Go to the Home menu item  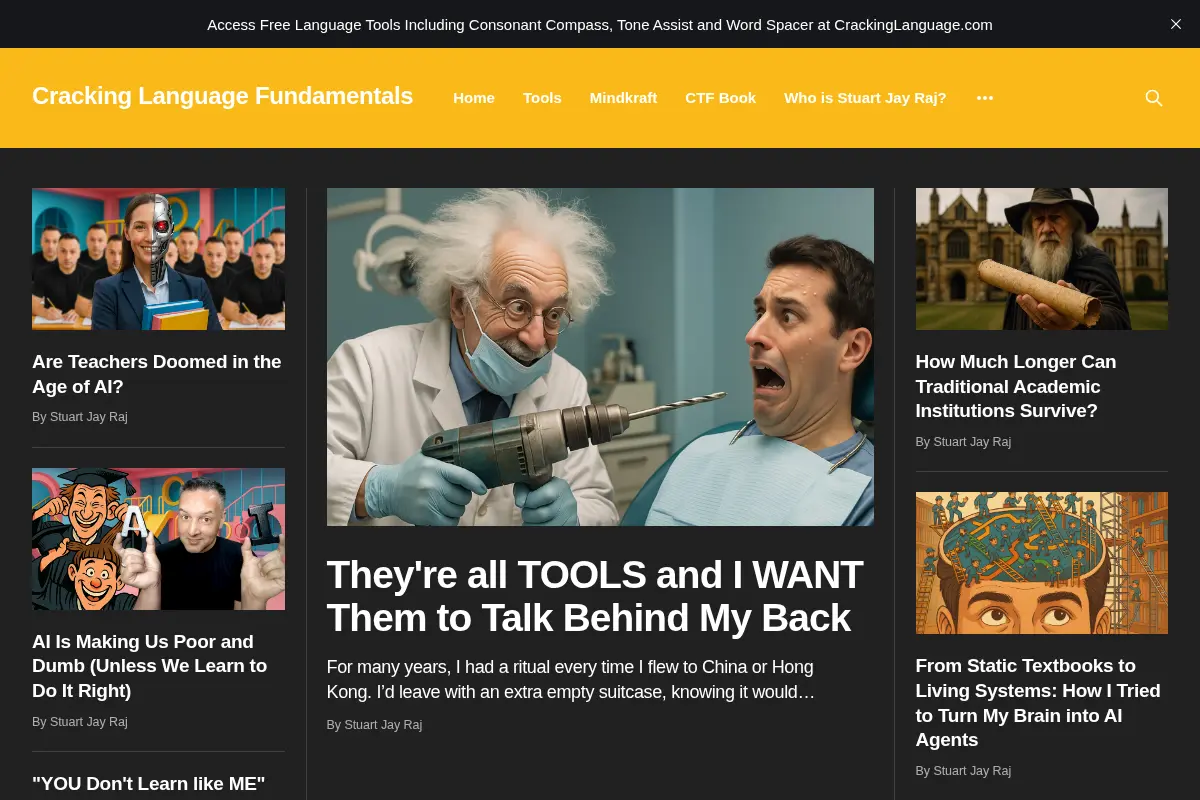(474, 98)
